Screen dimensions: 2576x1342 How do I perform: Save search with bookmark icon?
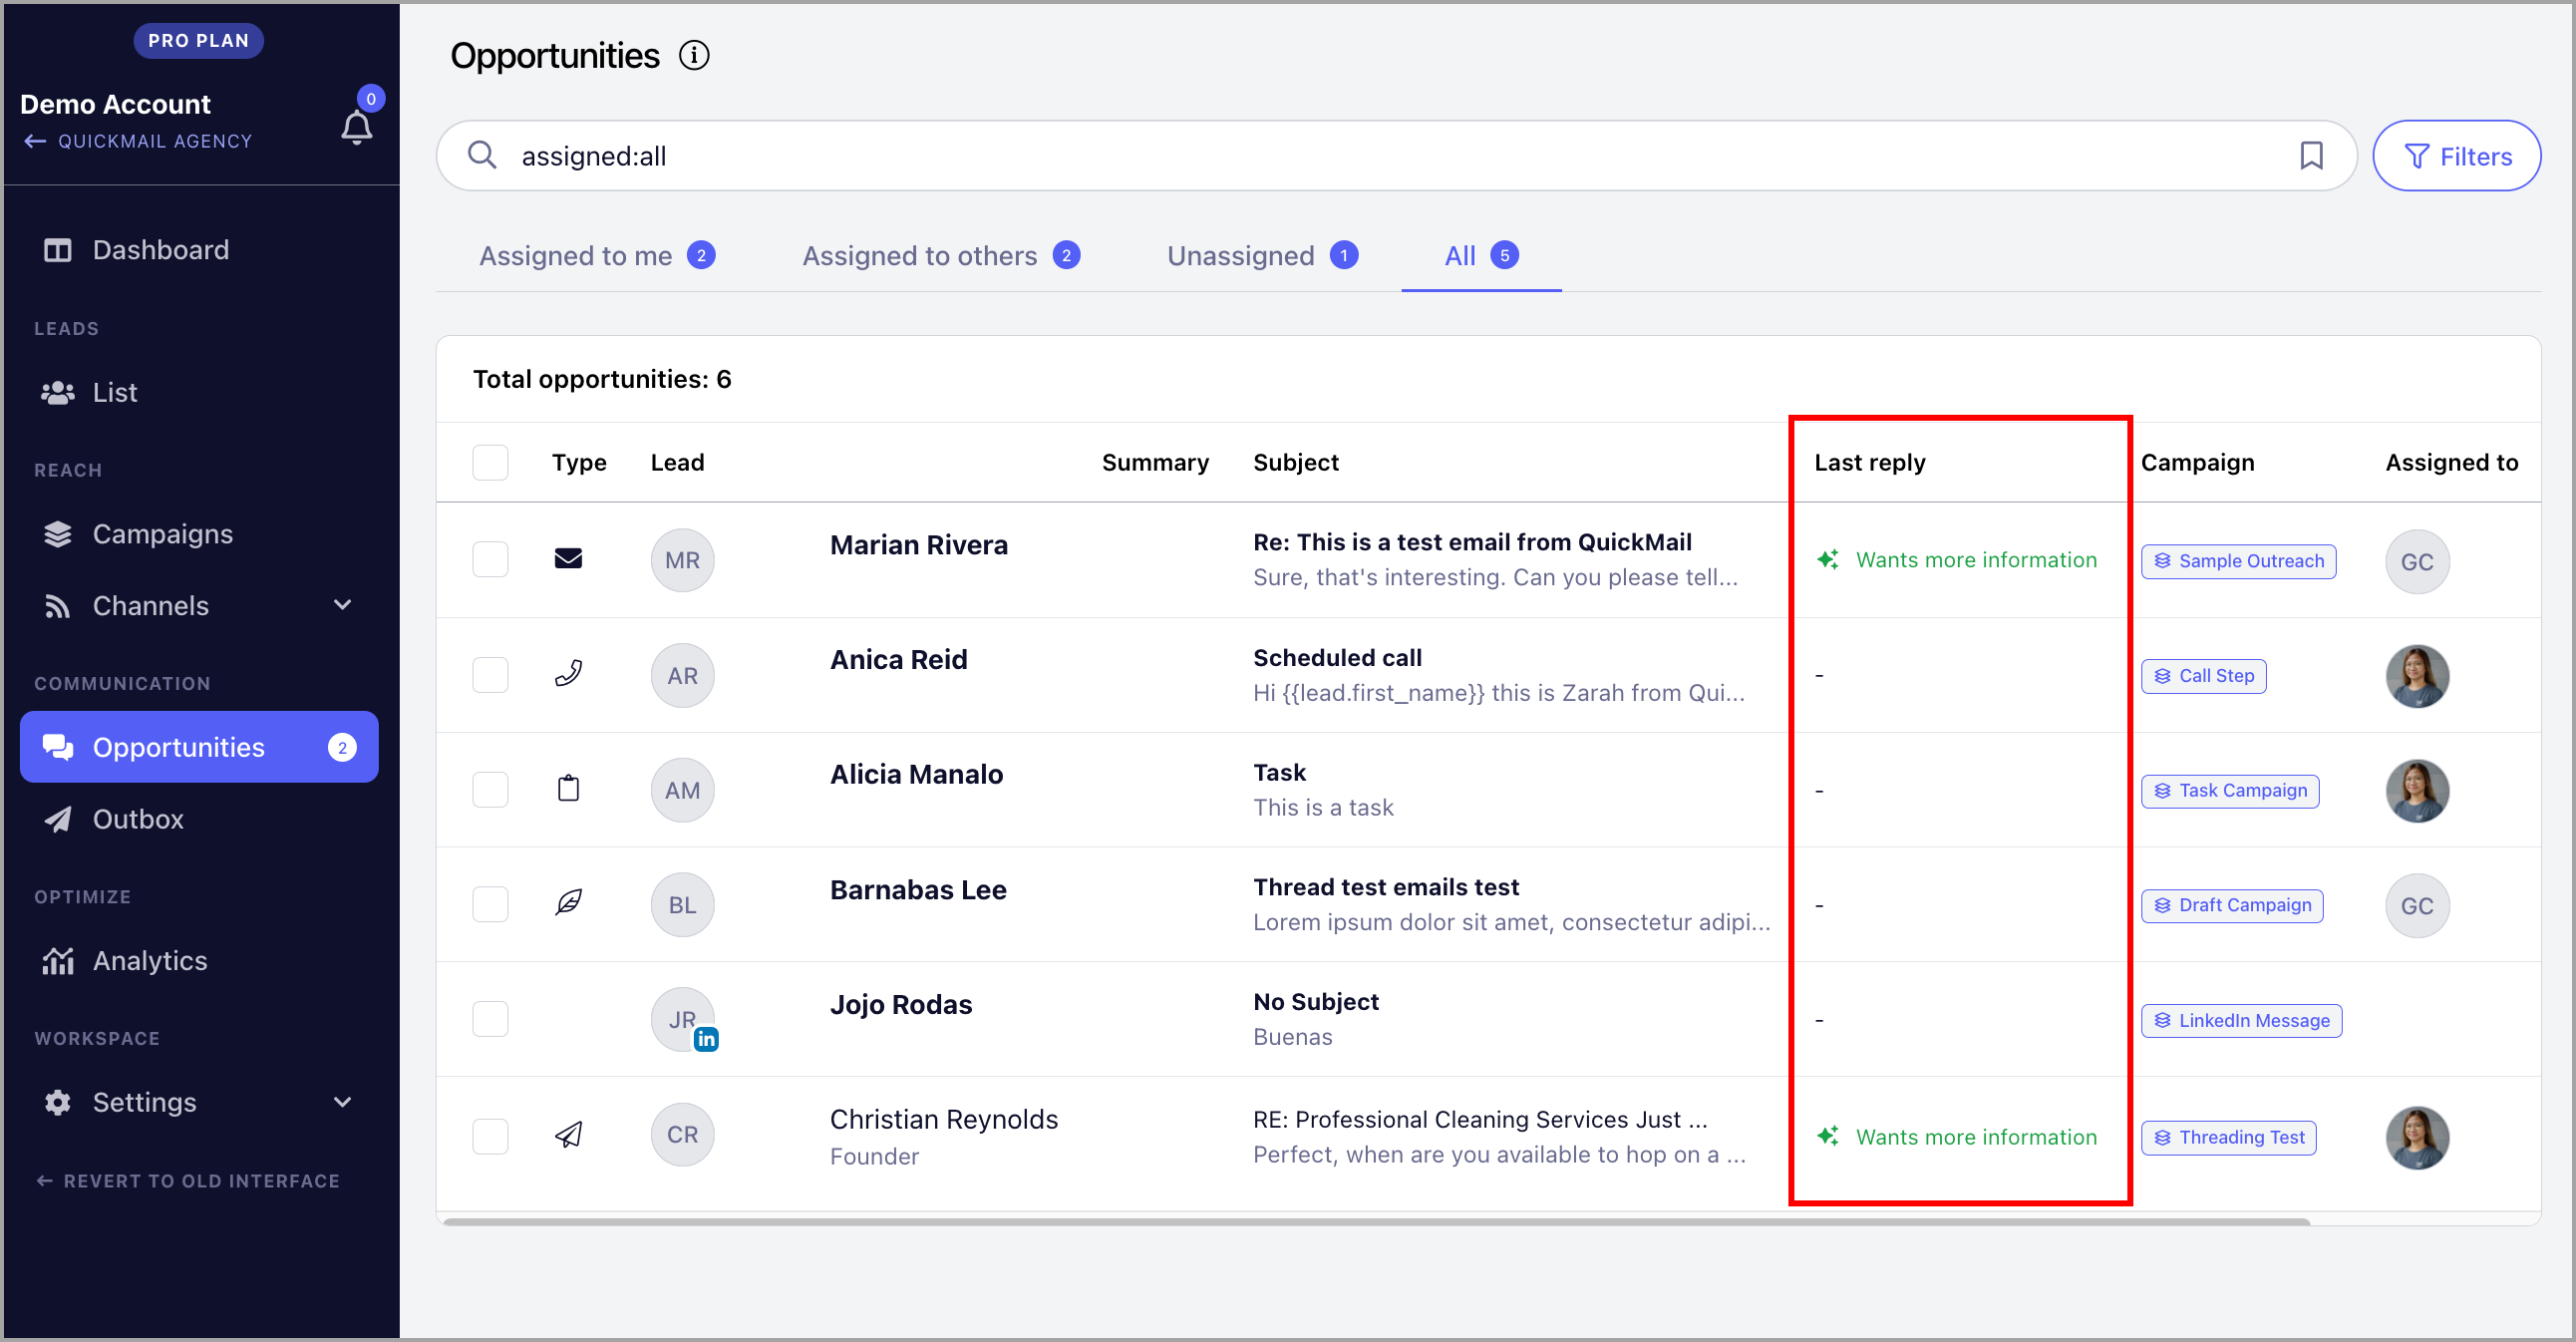point(2311,155)
